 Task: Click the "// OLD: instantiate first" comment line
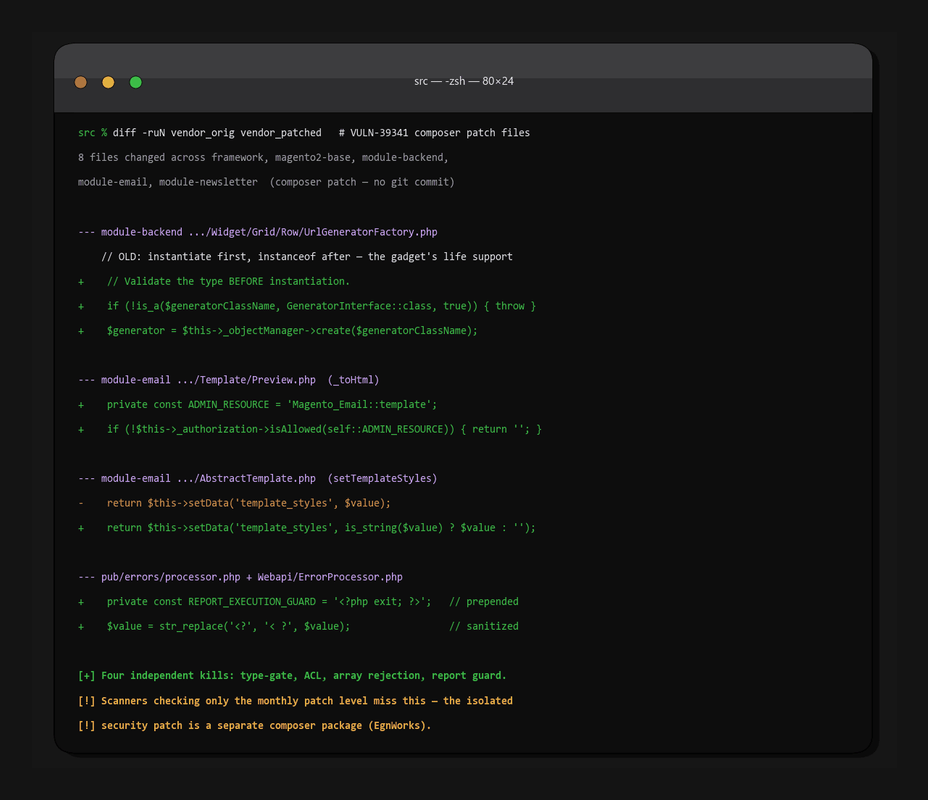coord(307,257)
